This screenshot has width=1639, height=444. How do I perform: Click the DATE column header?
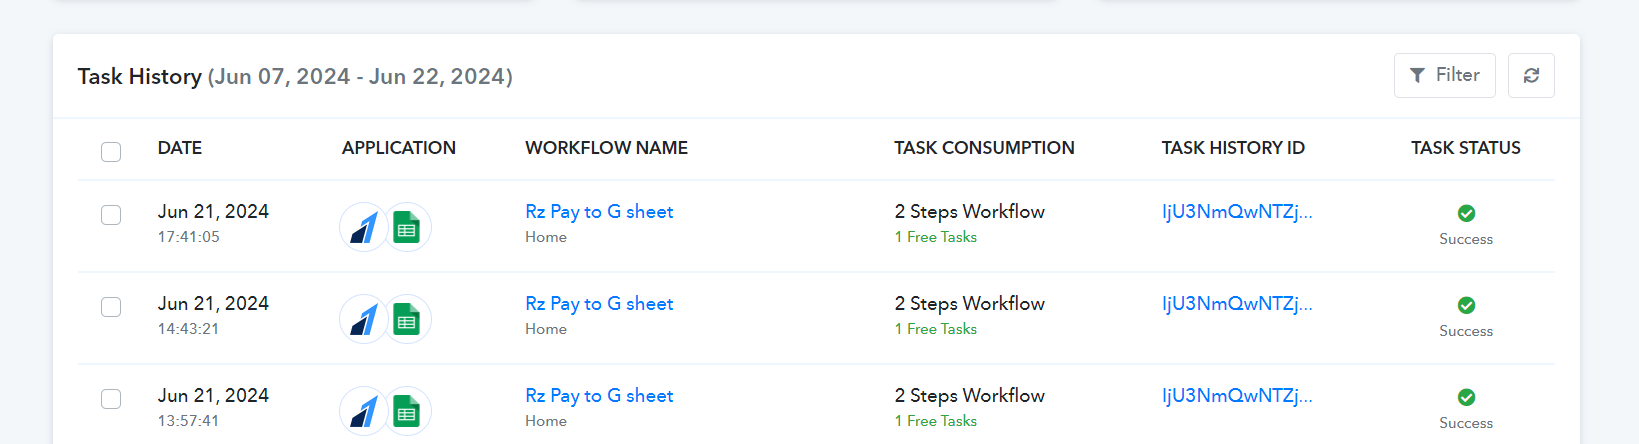click(180, 148)
